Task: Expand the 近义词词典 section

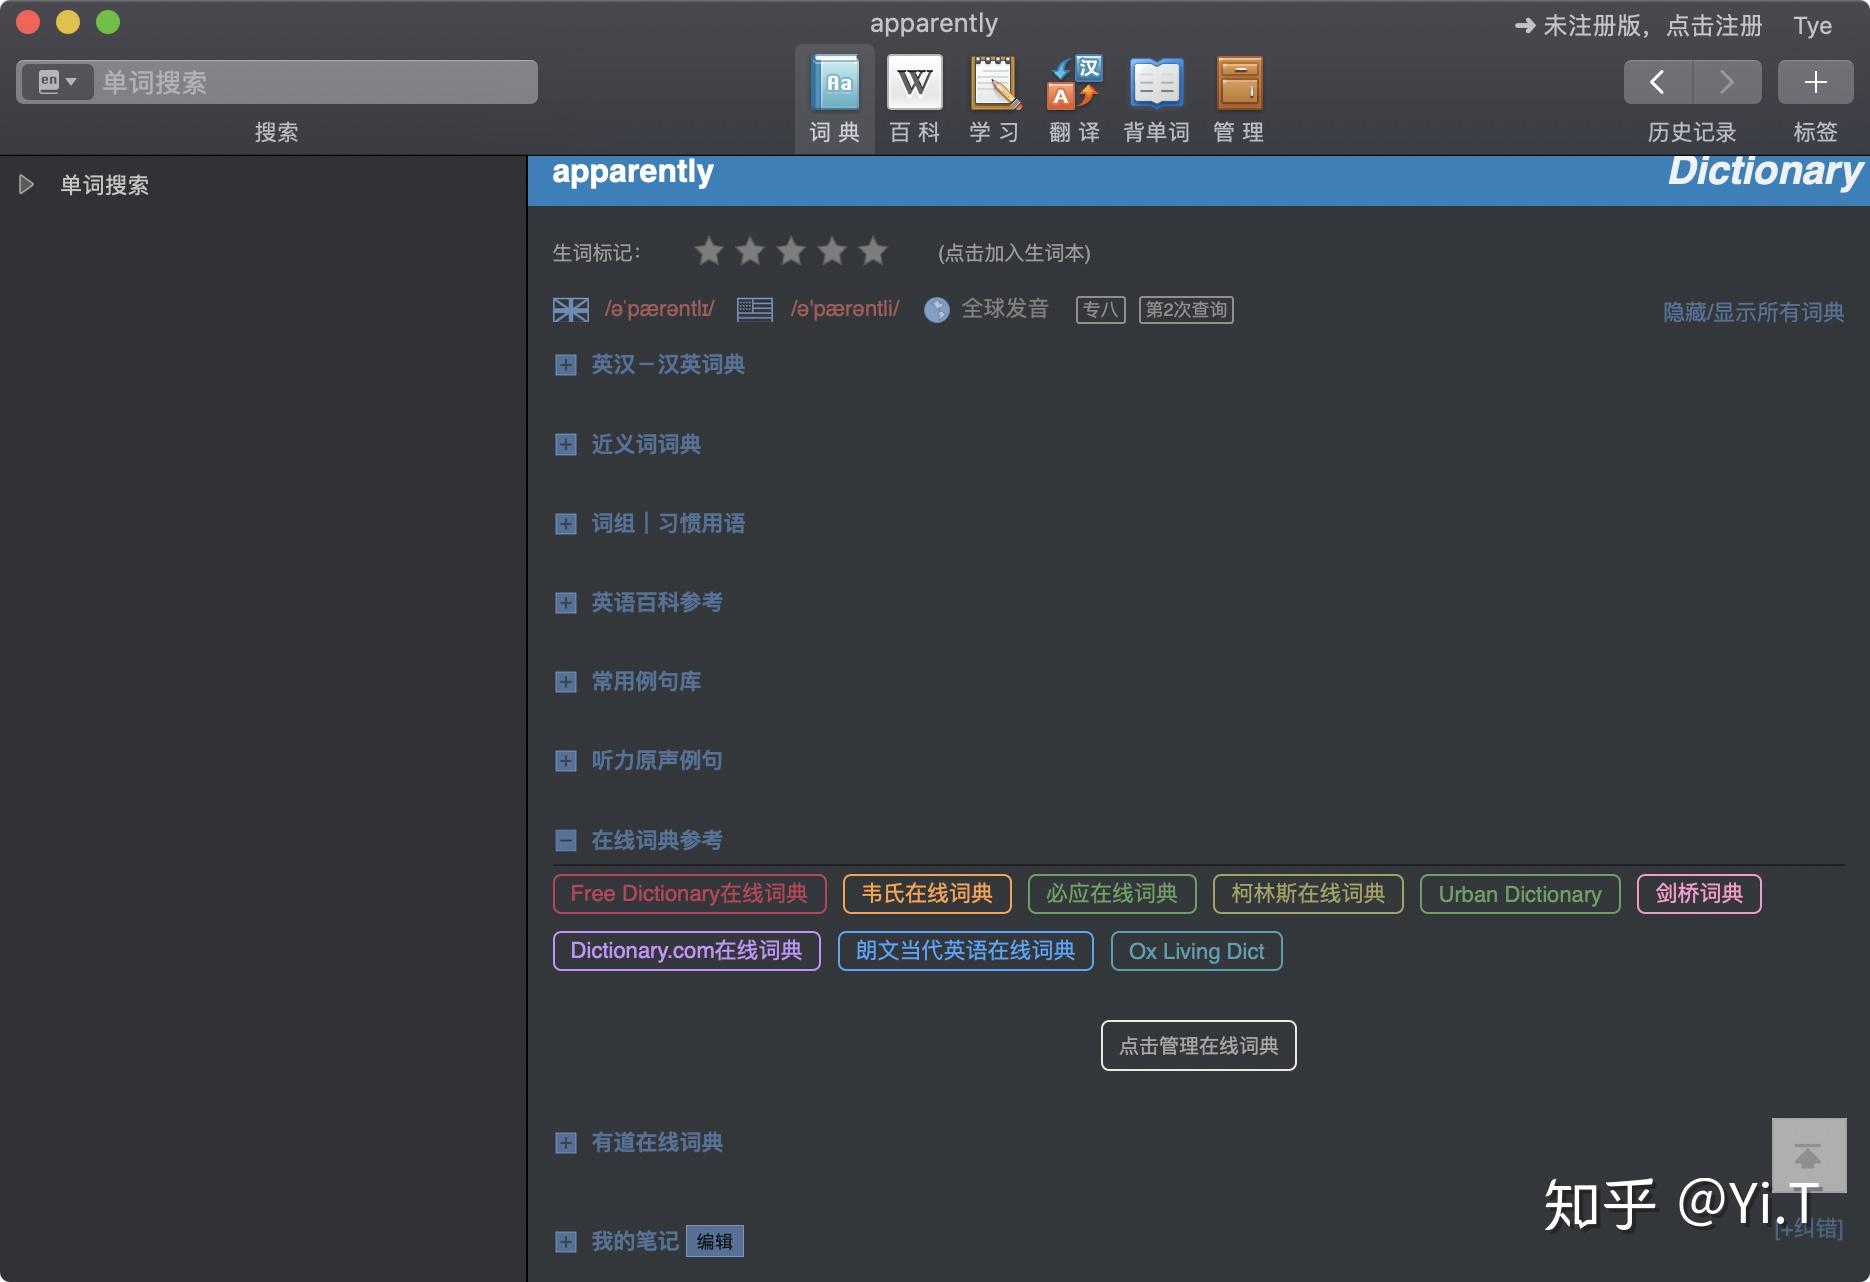Action: [566, 444]
